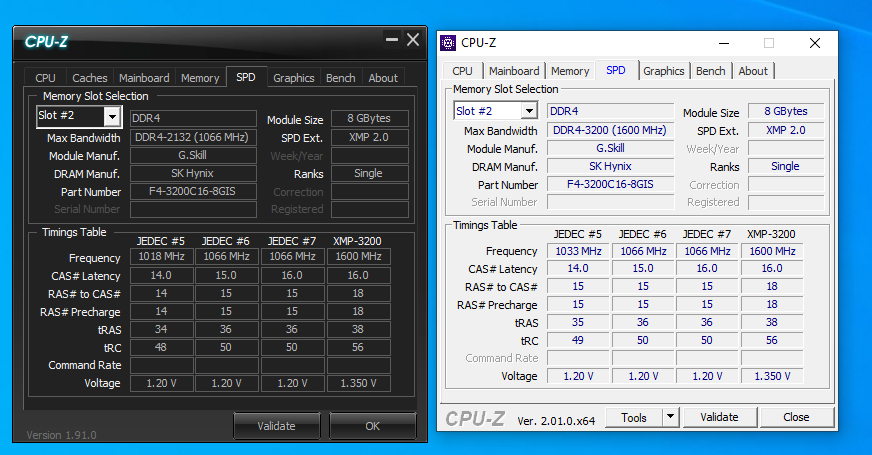The height and width of the screenshot is (455, 872).
Task: Click SK Hynix DRAM Manuf. field in light window
Action: point(610,166)
